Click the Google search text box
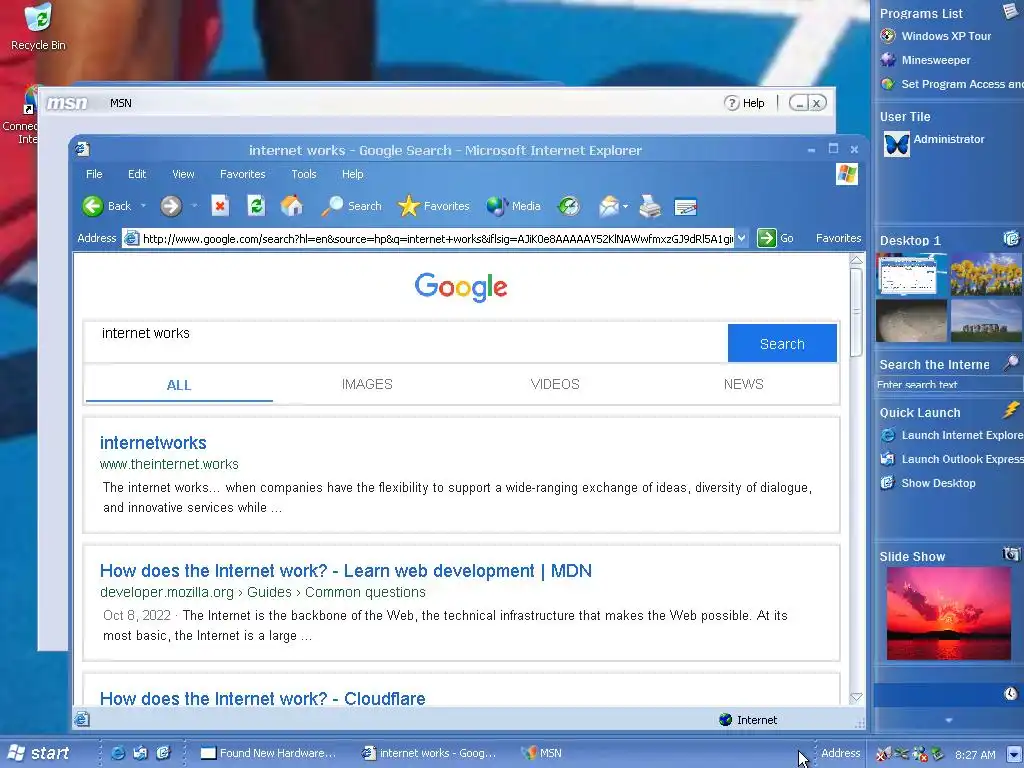Screen dimensions: 1024x768 406,342
